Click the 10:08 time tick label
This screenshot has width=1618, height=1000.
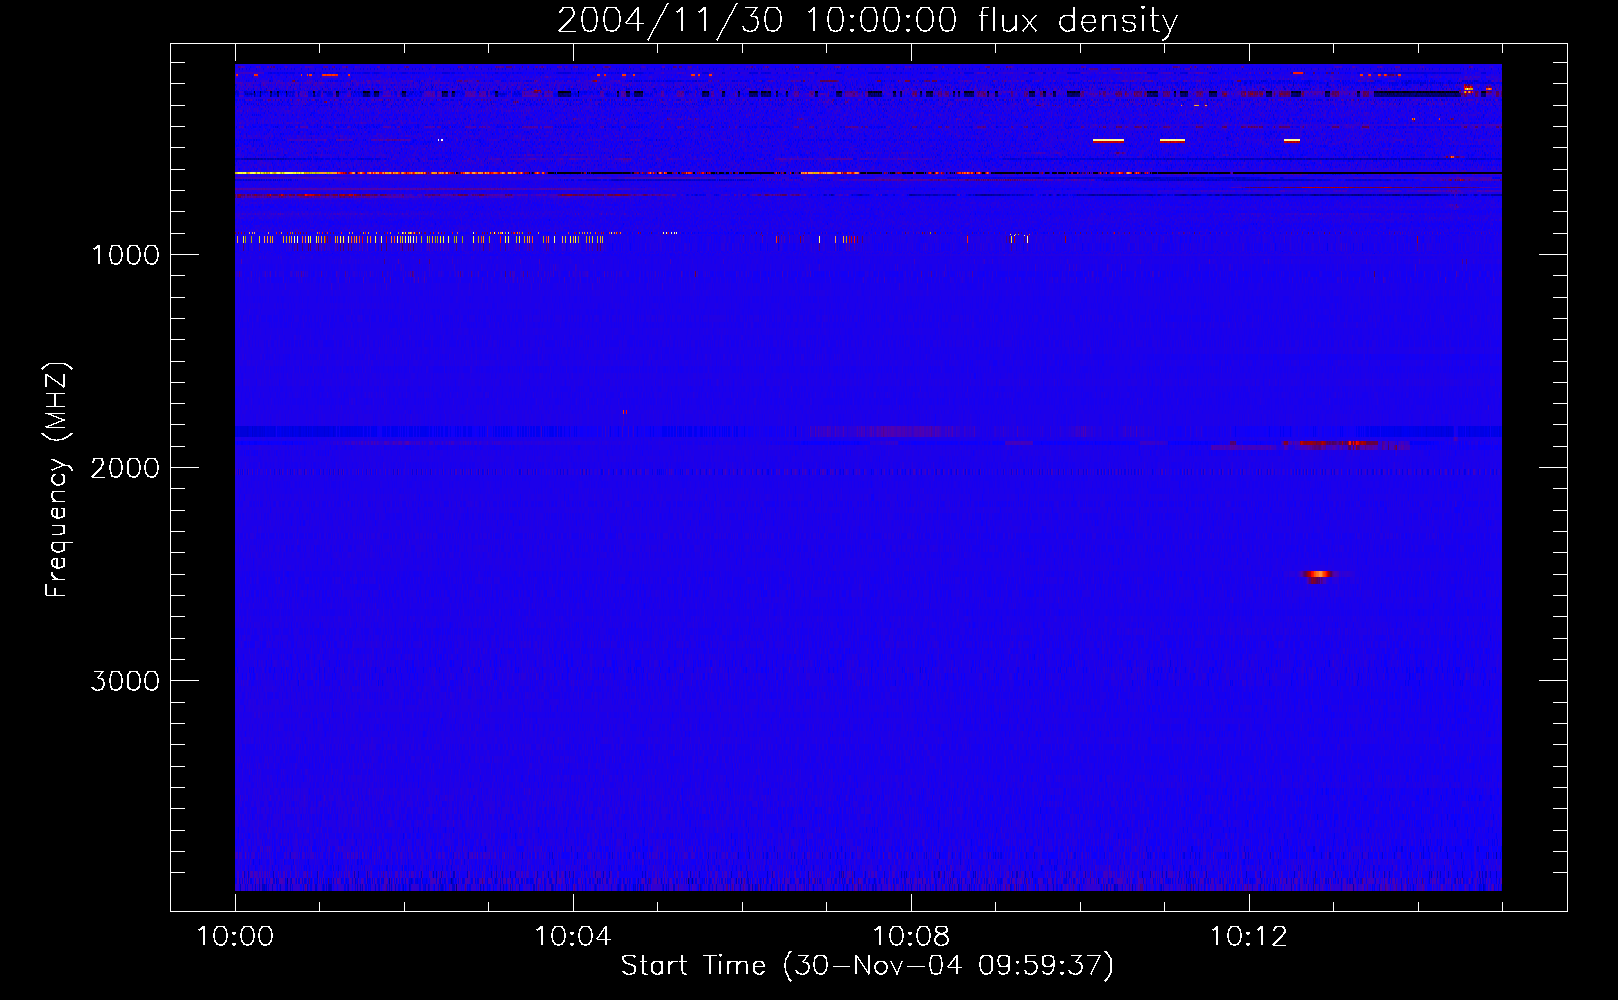911,936
